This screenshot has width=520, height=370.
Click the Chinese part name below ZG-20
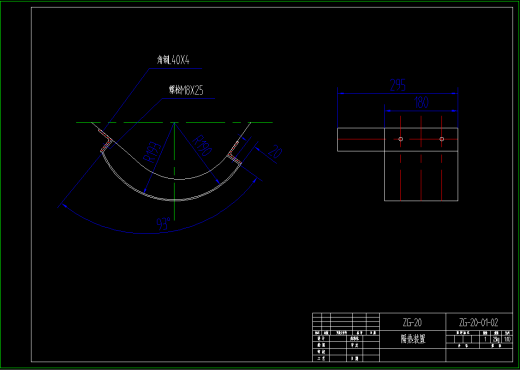(413, 339)
